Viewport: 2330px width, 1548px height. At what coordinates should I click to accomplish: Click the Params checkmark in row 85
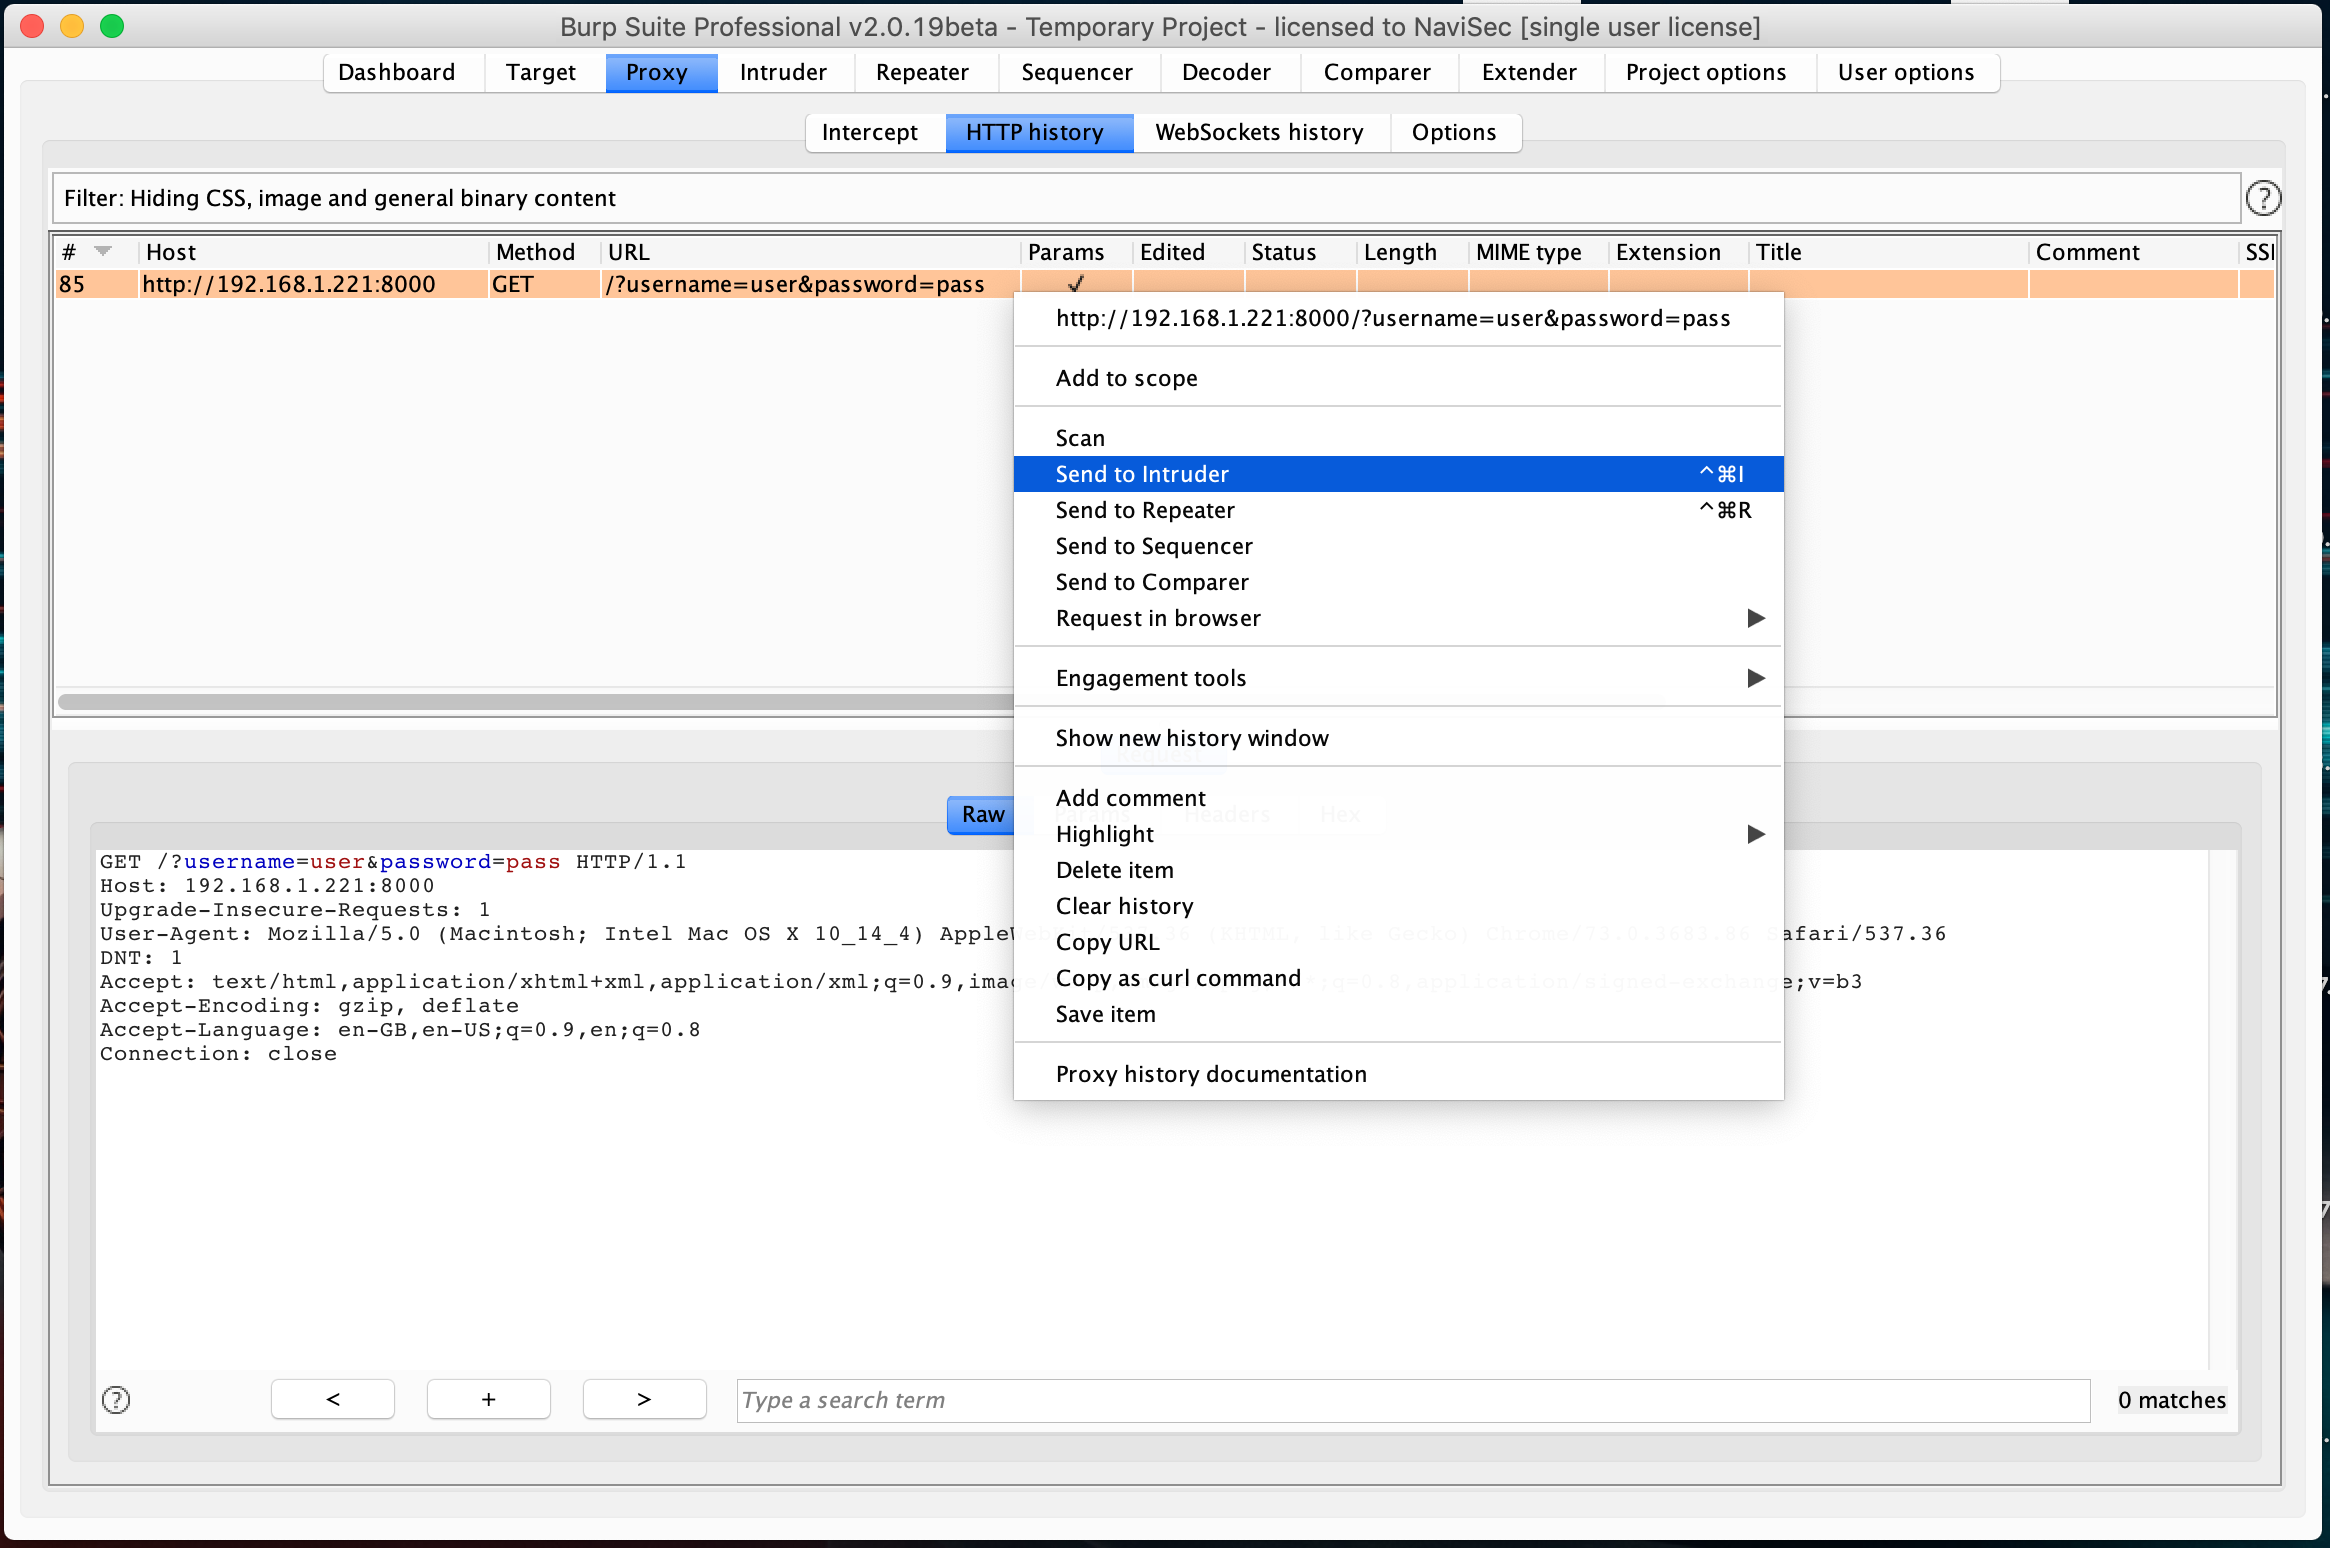(x=1076, y=283)
